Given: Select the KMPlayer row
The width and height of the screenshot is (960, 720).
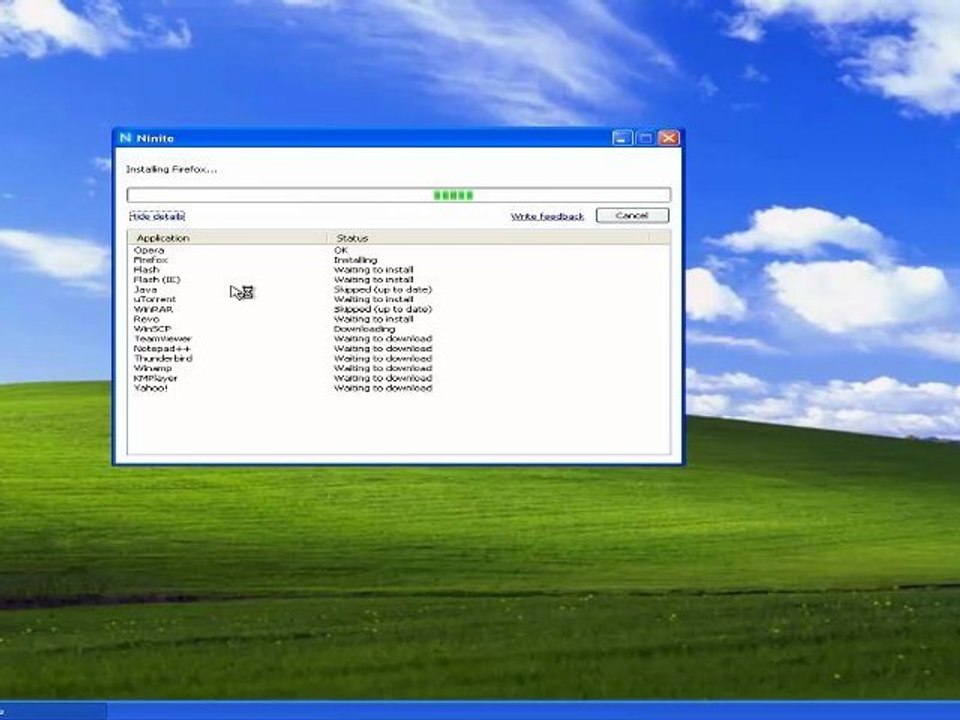Looking at the screenshot, I should click(399, 378).
